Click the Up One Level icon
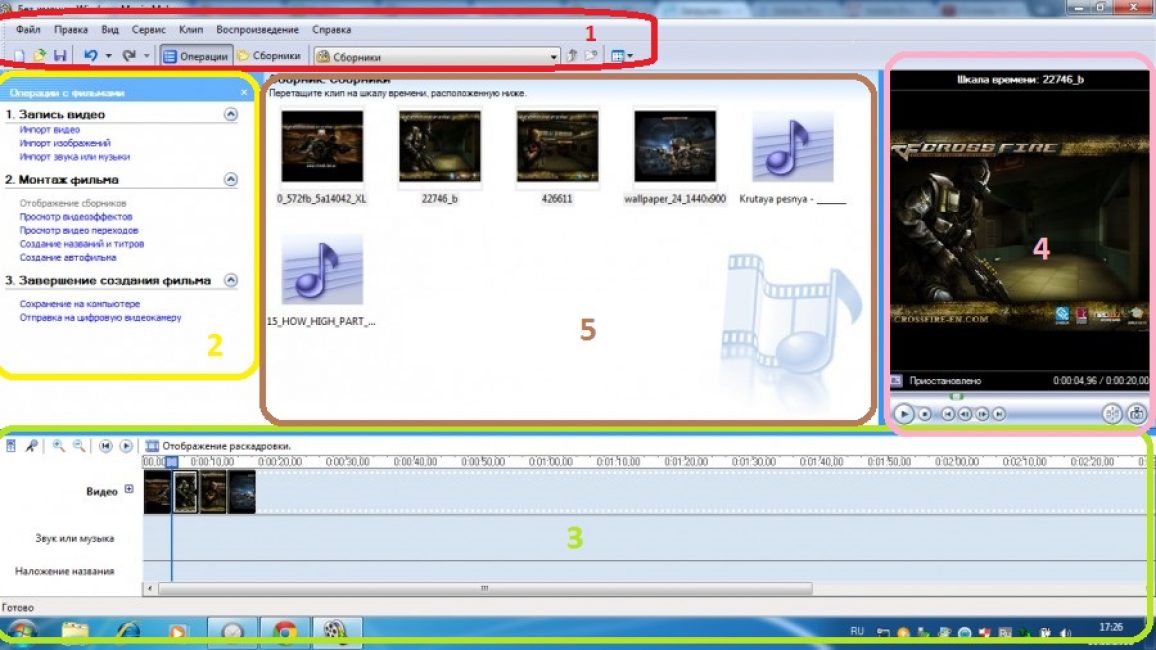The image size is (1156, 650). click(x=572, y=55)
